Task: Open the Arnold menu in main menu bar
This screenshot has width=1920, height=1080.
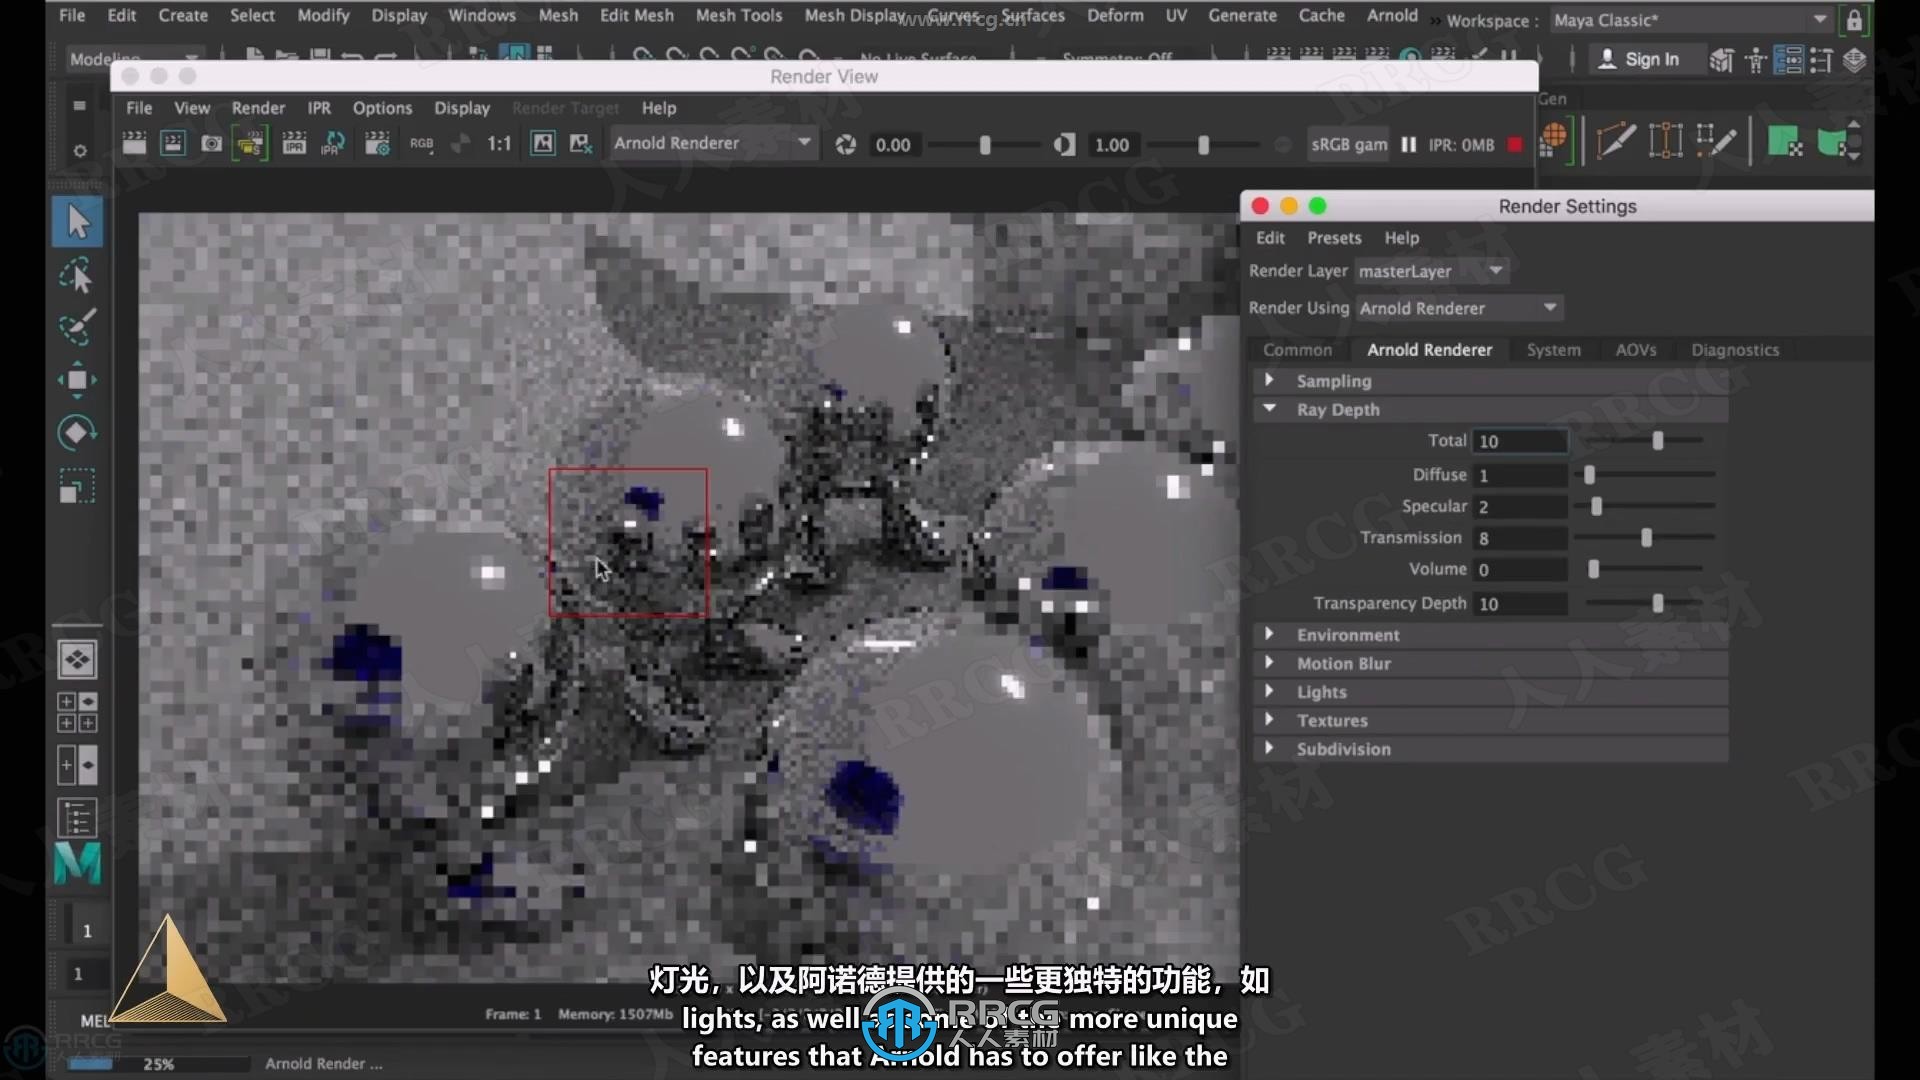Action: point(1392,16)
